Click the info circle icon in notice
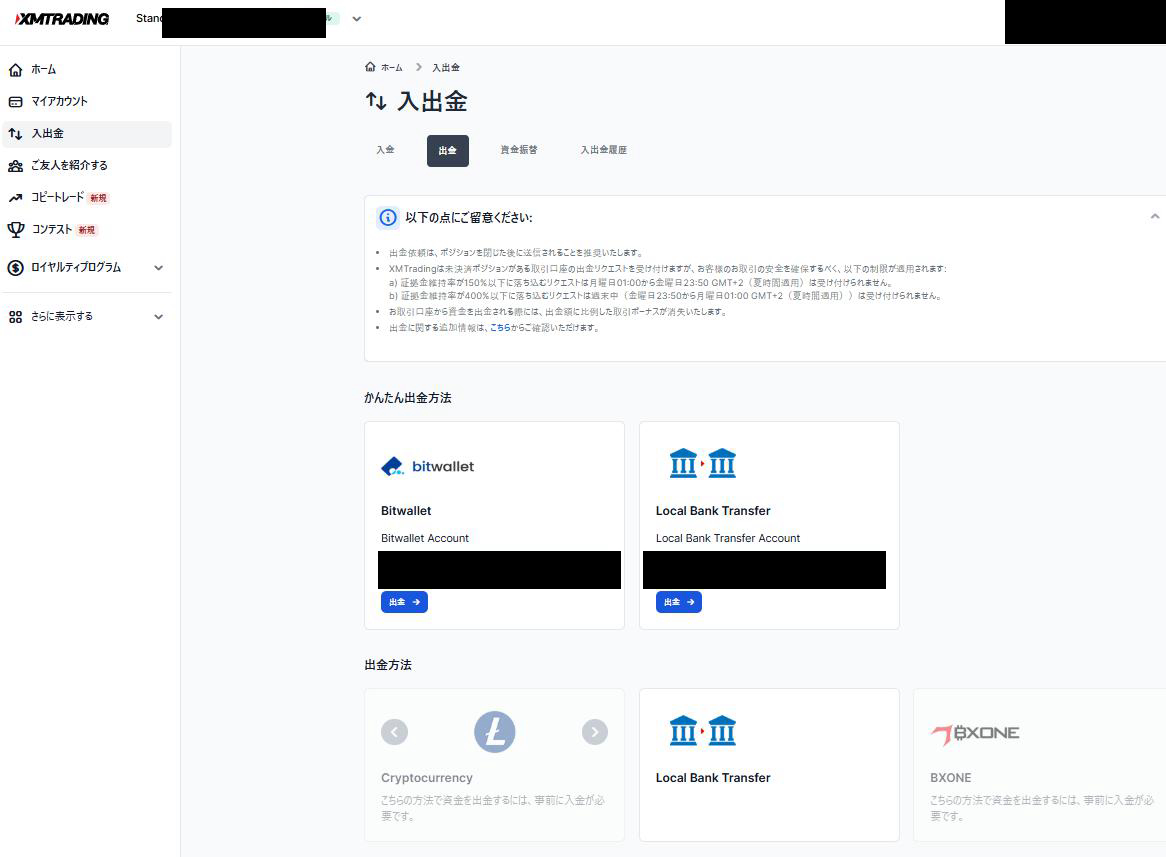This screenshot has width=1166, height=857. pyautogui.click(x=388, y=218)
